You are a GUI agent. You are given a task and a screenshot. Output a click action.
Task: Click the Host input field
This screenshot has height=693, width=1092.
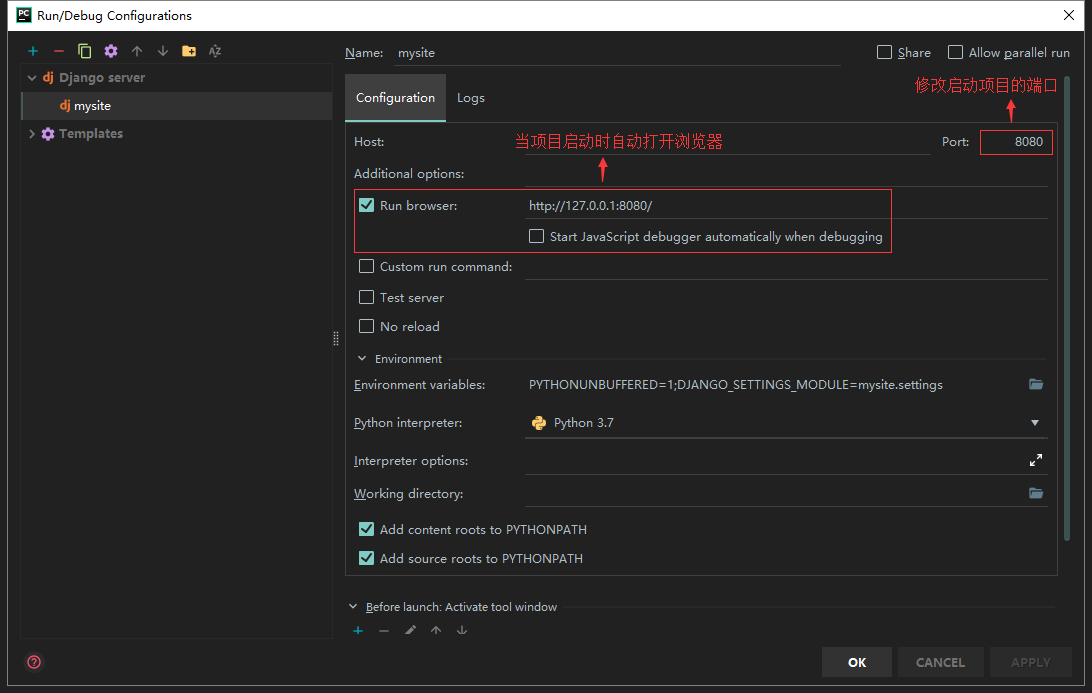click(x=728, y=142)
